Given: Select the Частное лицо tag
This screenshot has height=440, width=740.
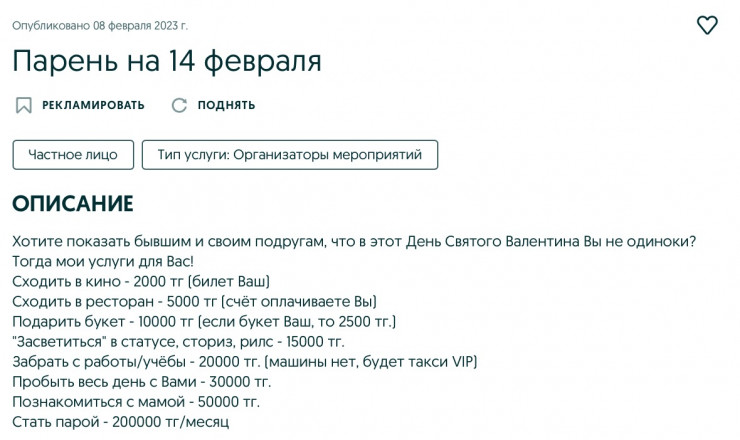Looking at the screenshot, I should 73,155.
